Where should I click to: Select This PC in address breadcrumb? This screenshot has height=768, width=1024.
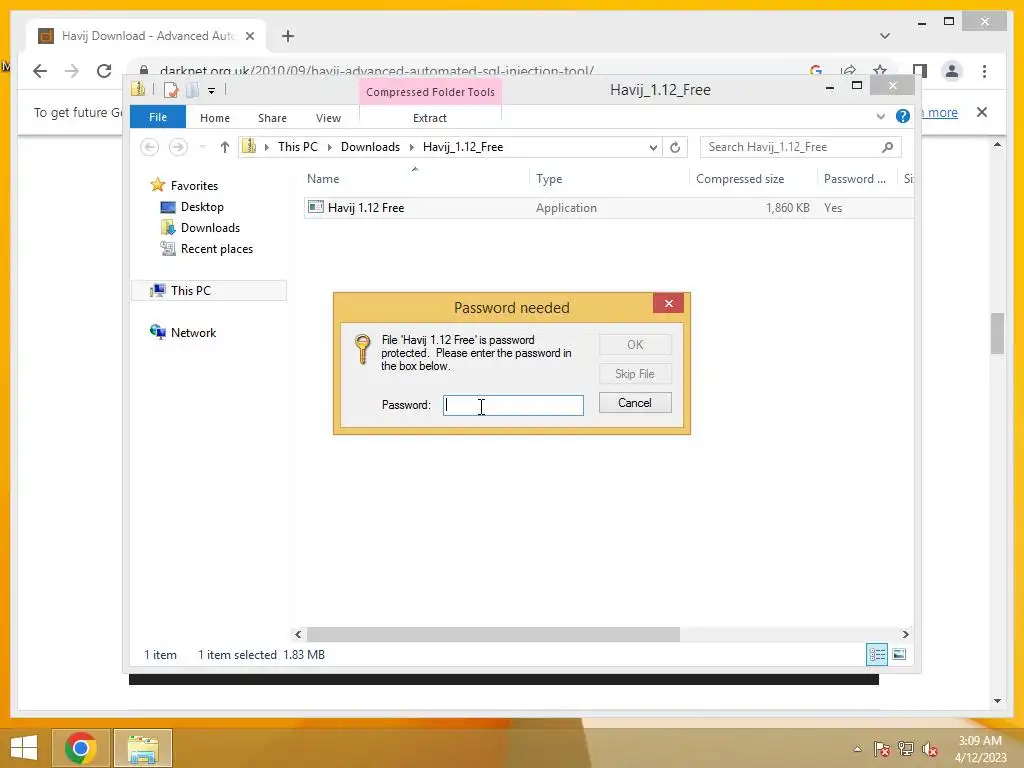(x=298, y=147)
